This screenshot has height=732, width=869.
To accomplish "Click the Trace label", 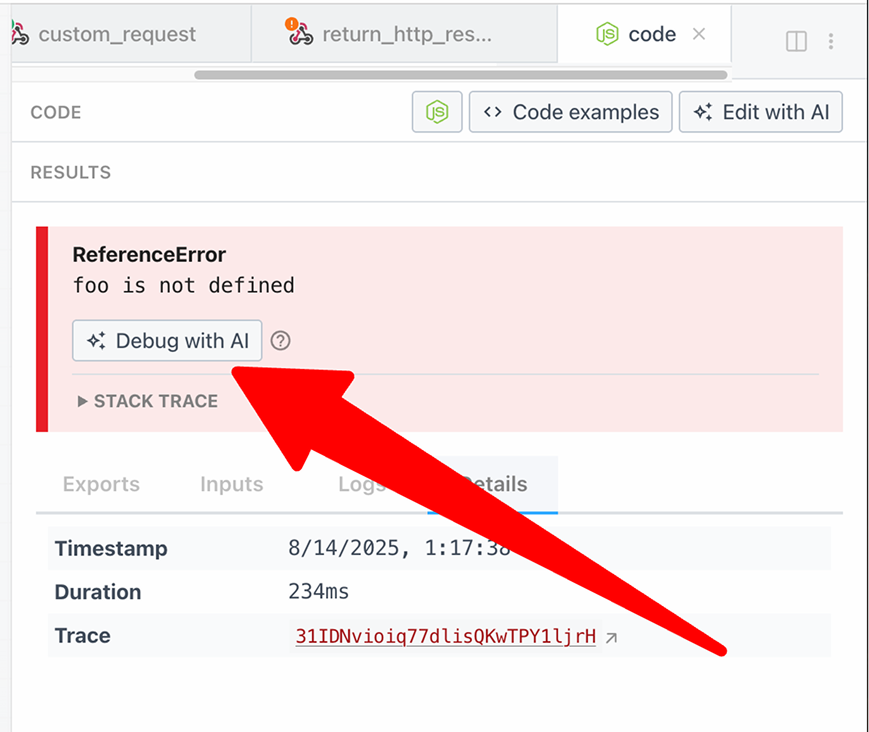I will pyautogui.click(x=83, y=636).
